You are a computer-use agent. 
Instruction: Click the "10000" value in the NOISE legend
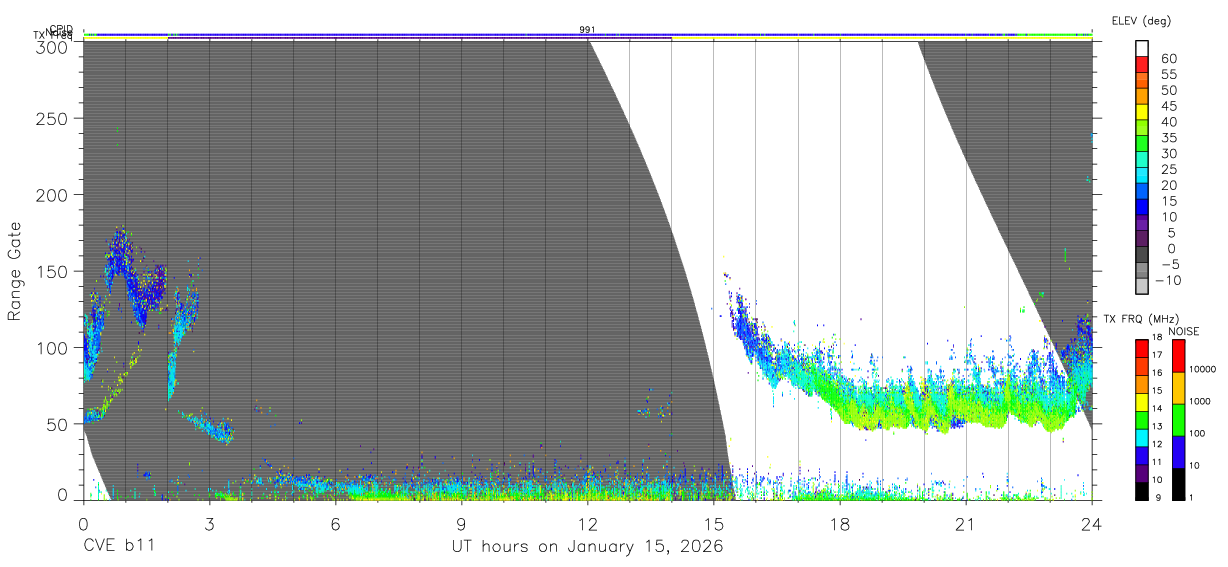(x=1203, y=370)
